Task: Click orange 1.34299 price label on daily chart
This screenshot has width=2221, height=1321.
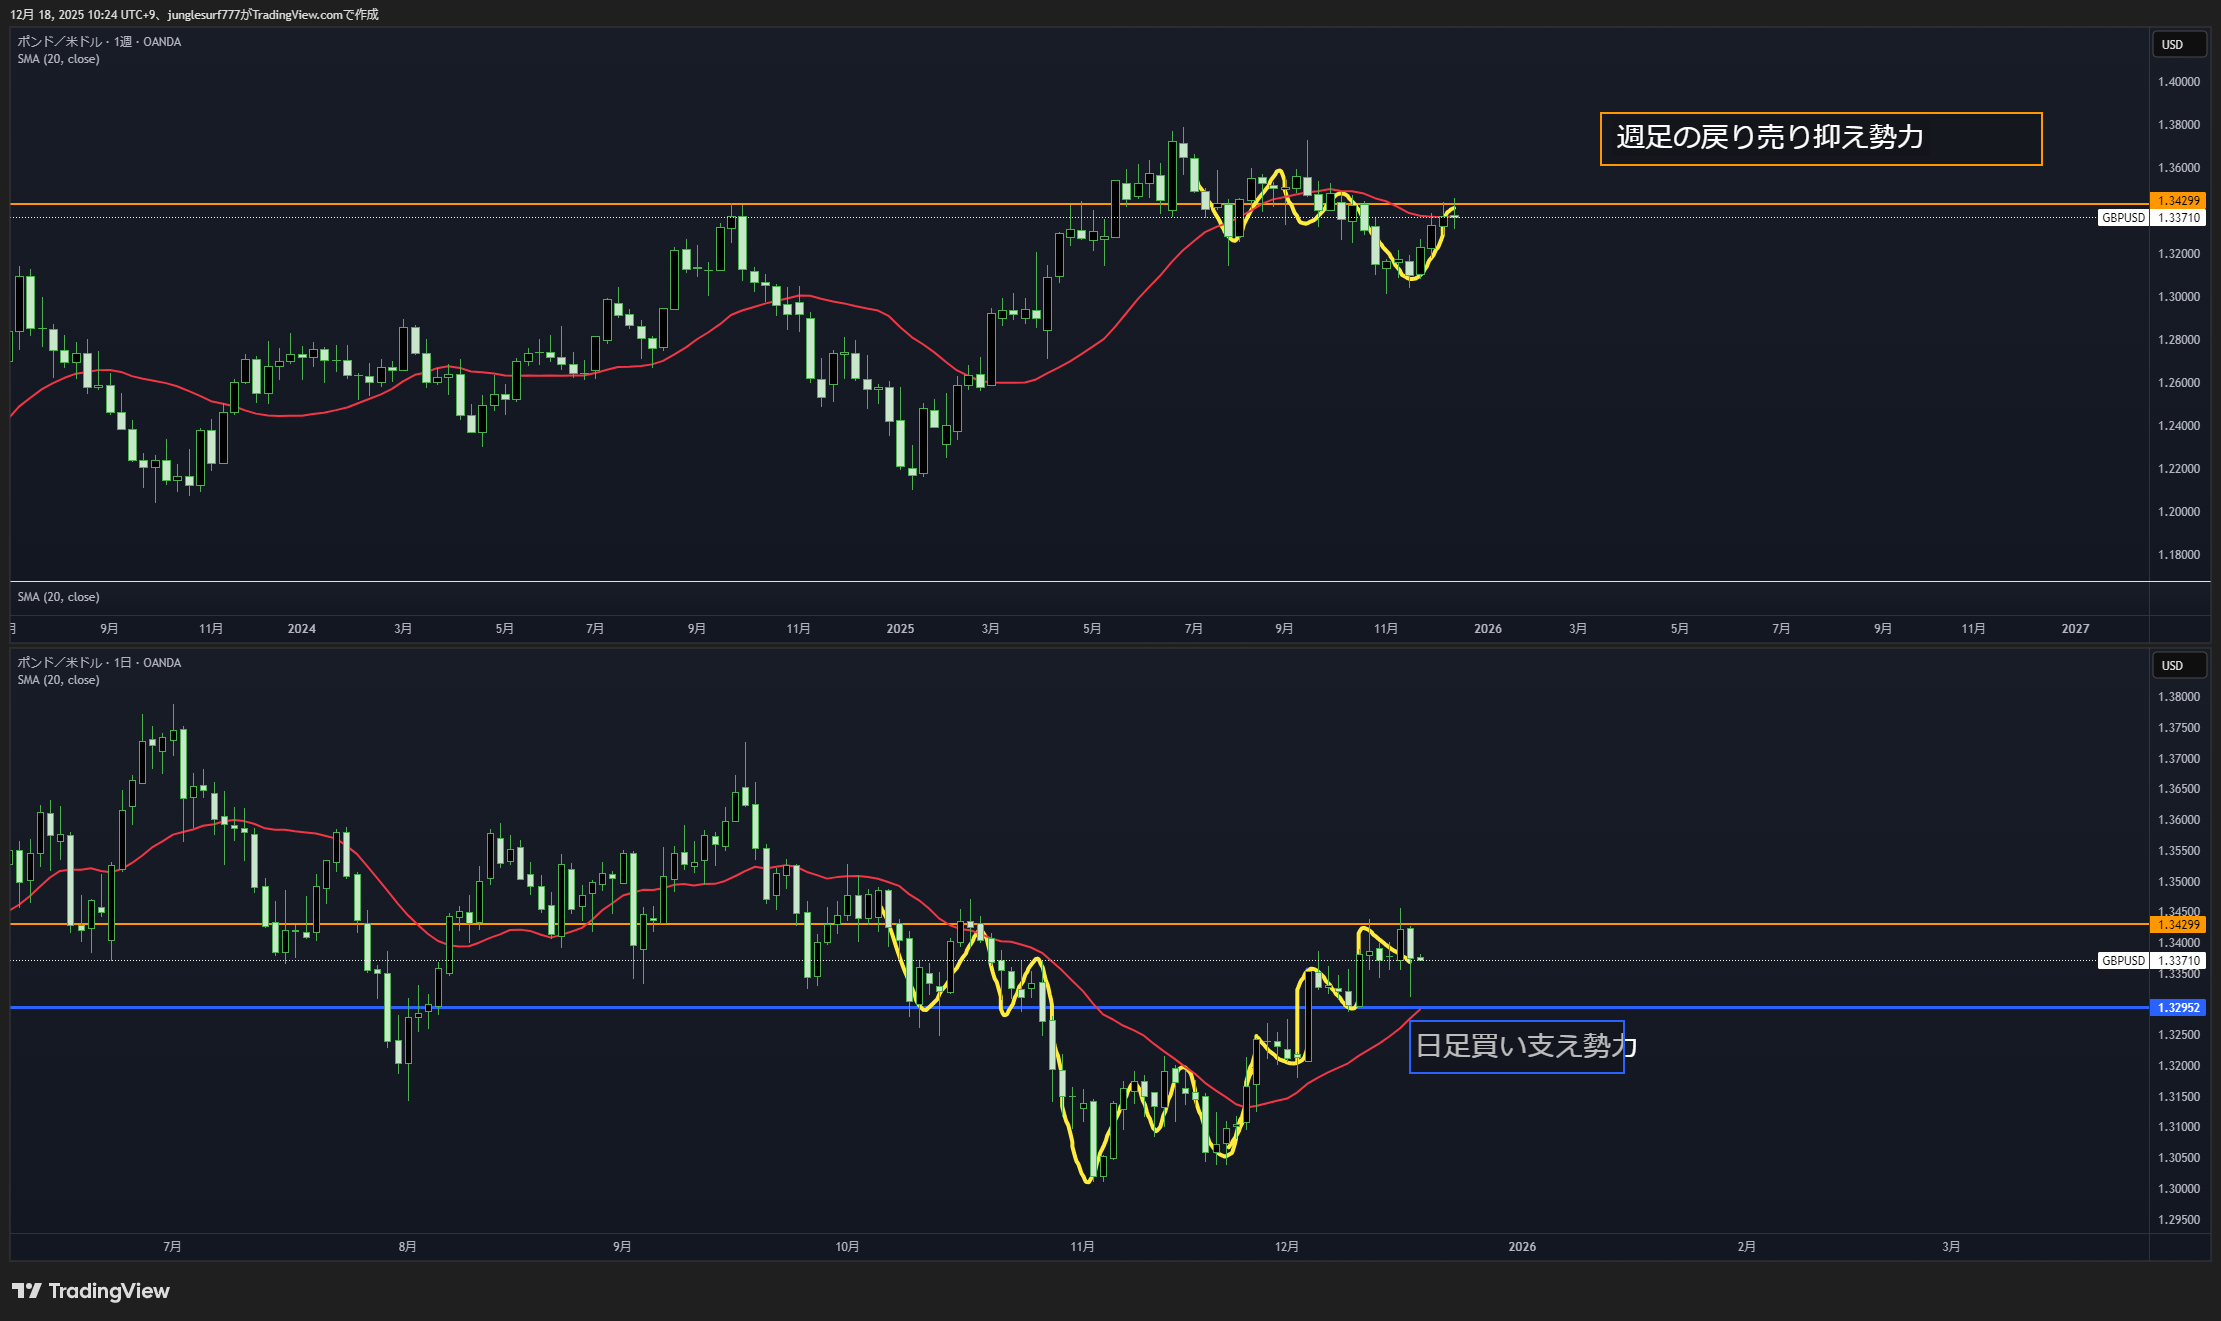Action: [x=2178, y=925]
